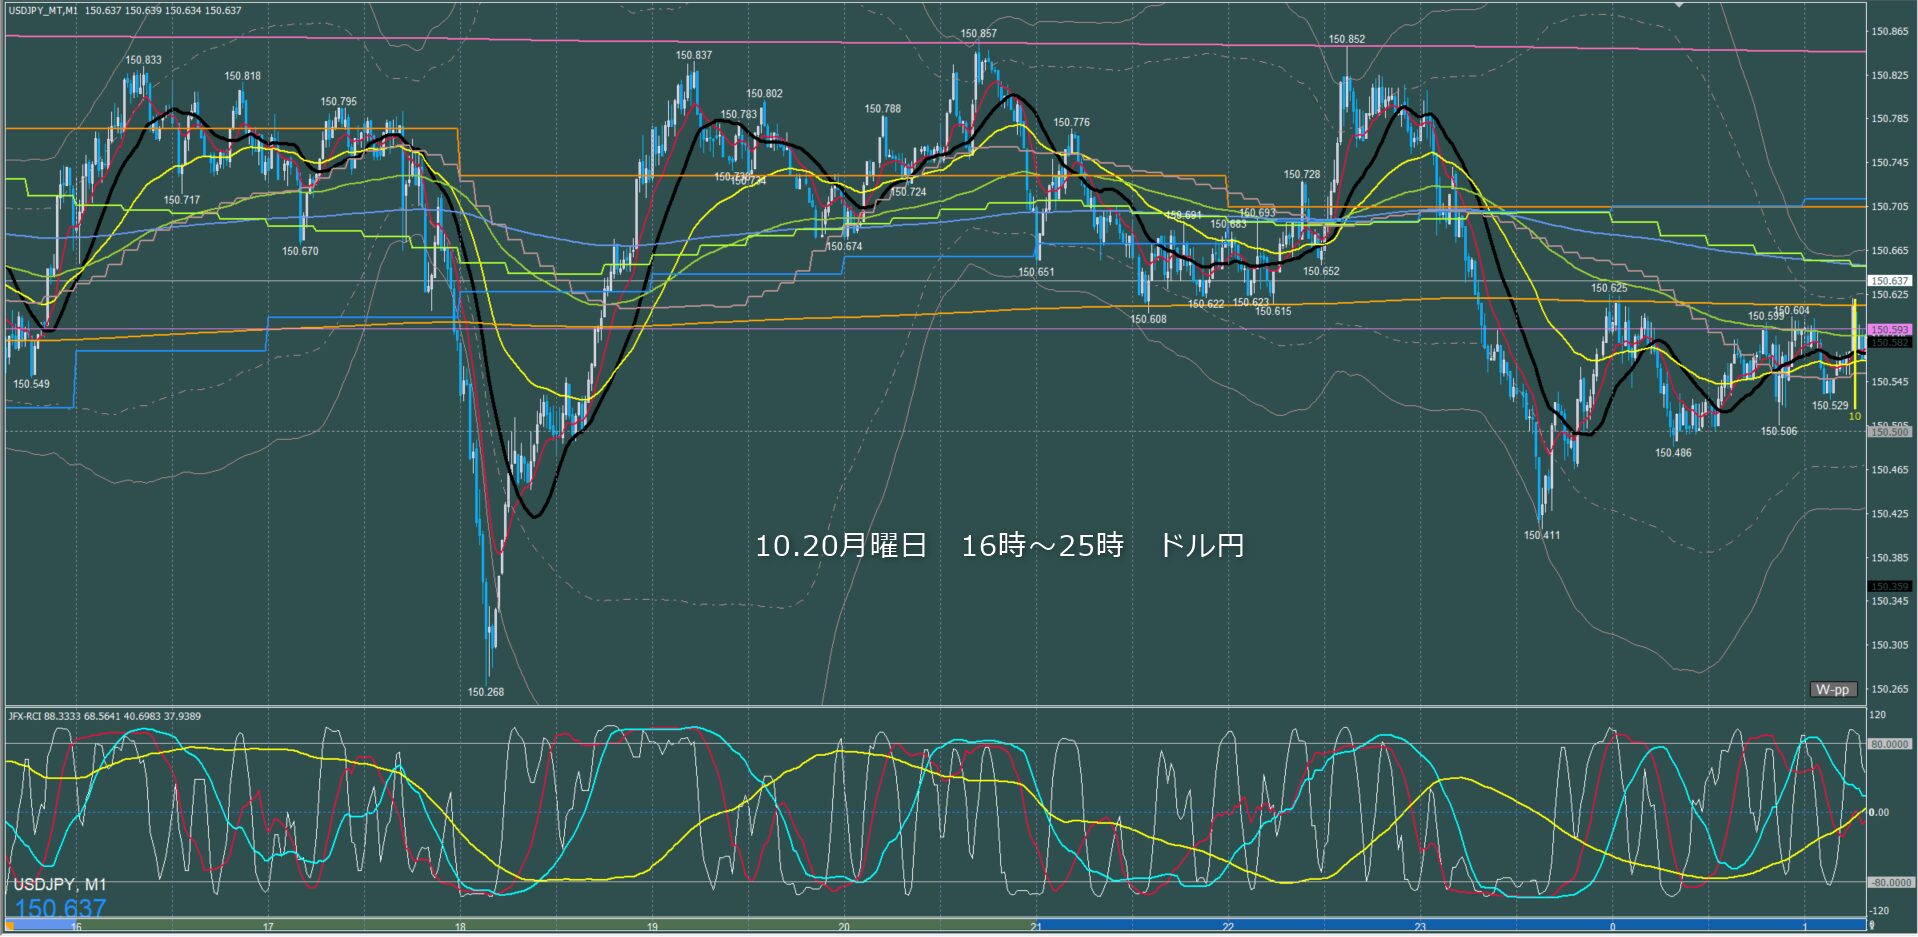Click the gray 150.500 level tag
Image resolution: width=1918 pixels, height=937 pixels.
click(x=1889, y=432)
